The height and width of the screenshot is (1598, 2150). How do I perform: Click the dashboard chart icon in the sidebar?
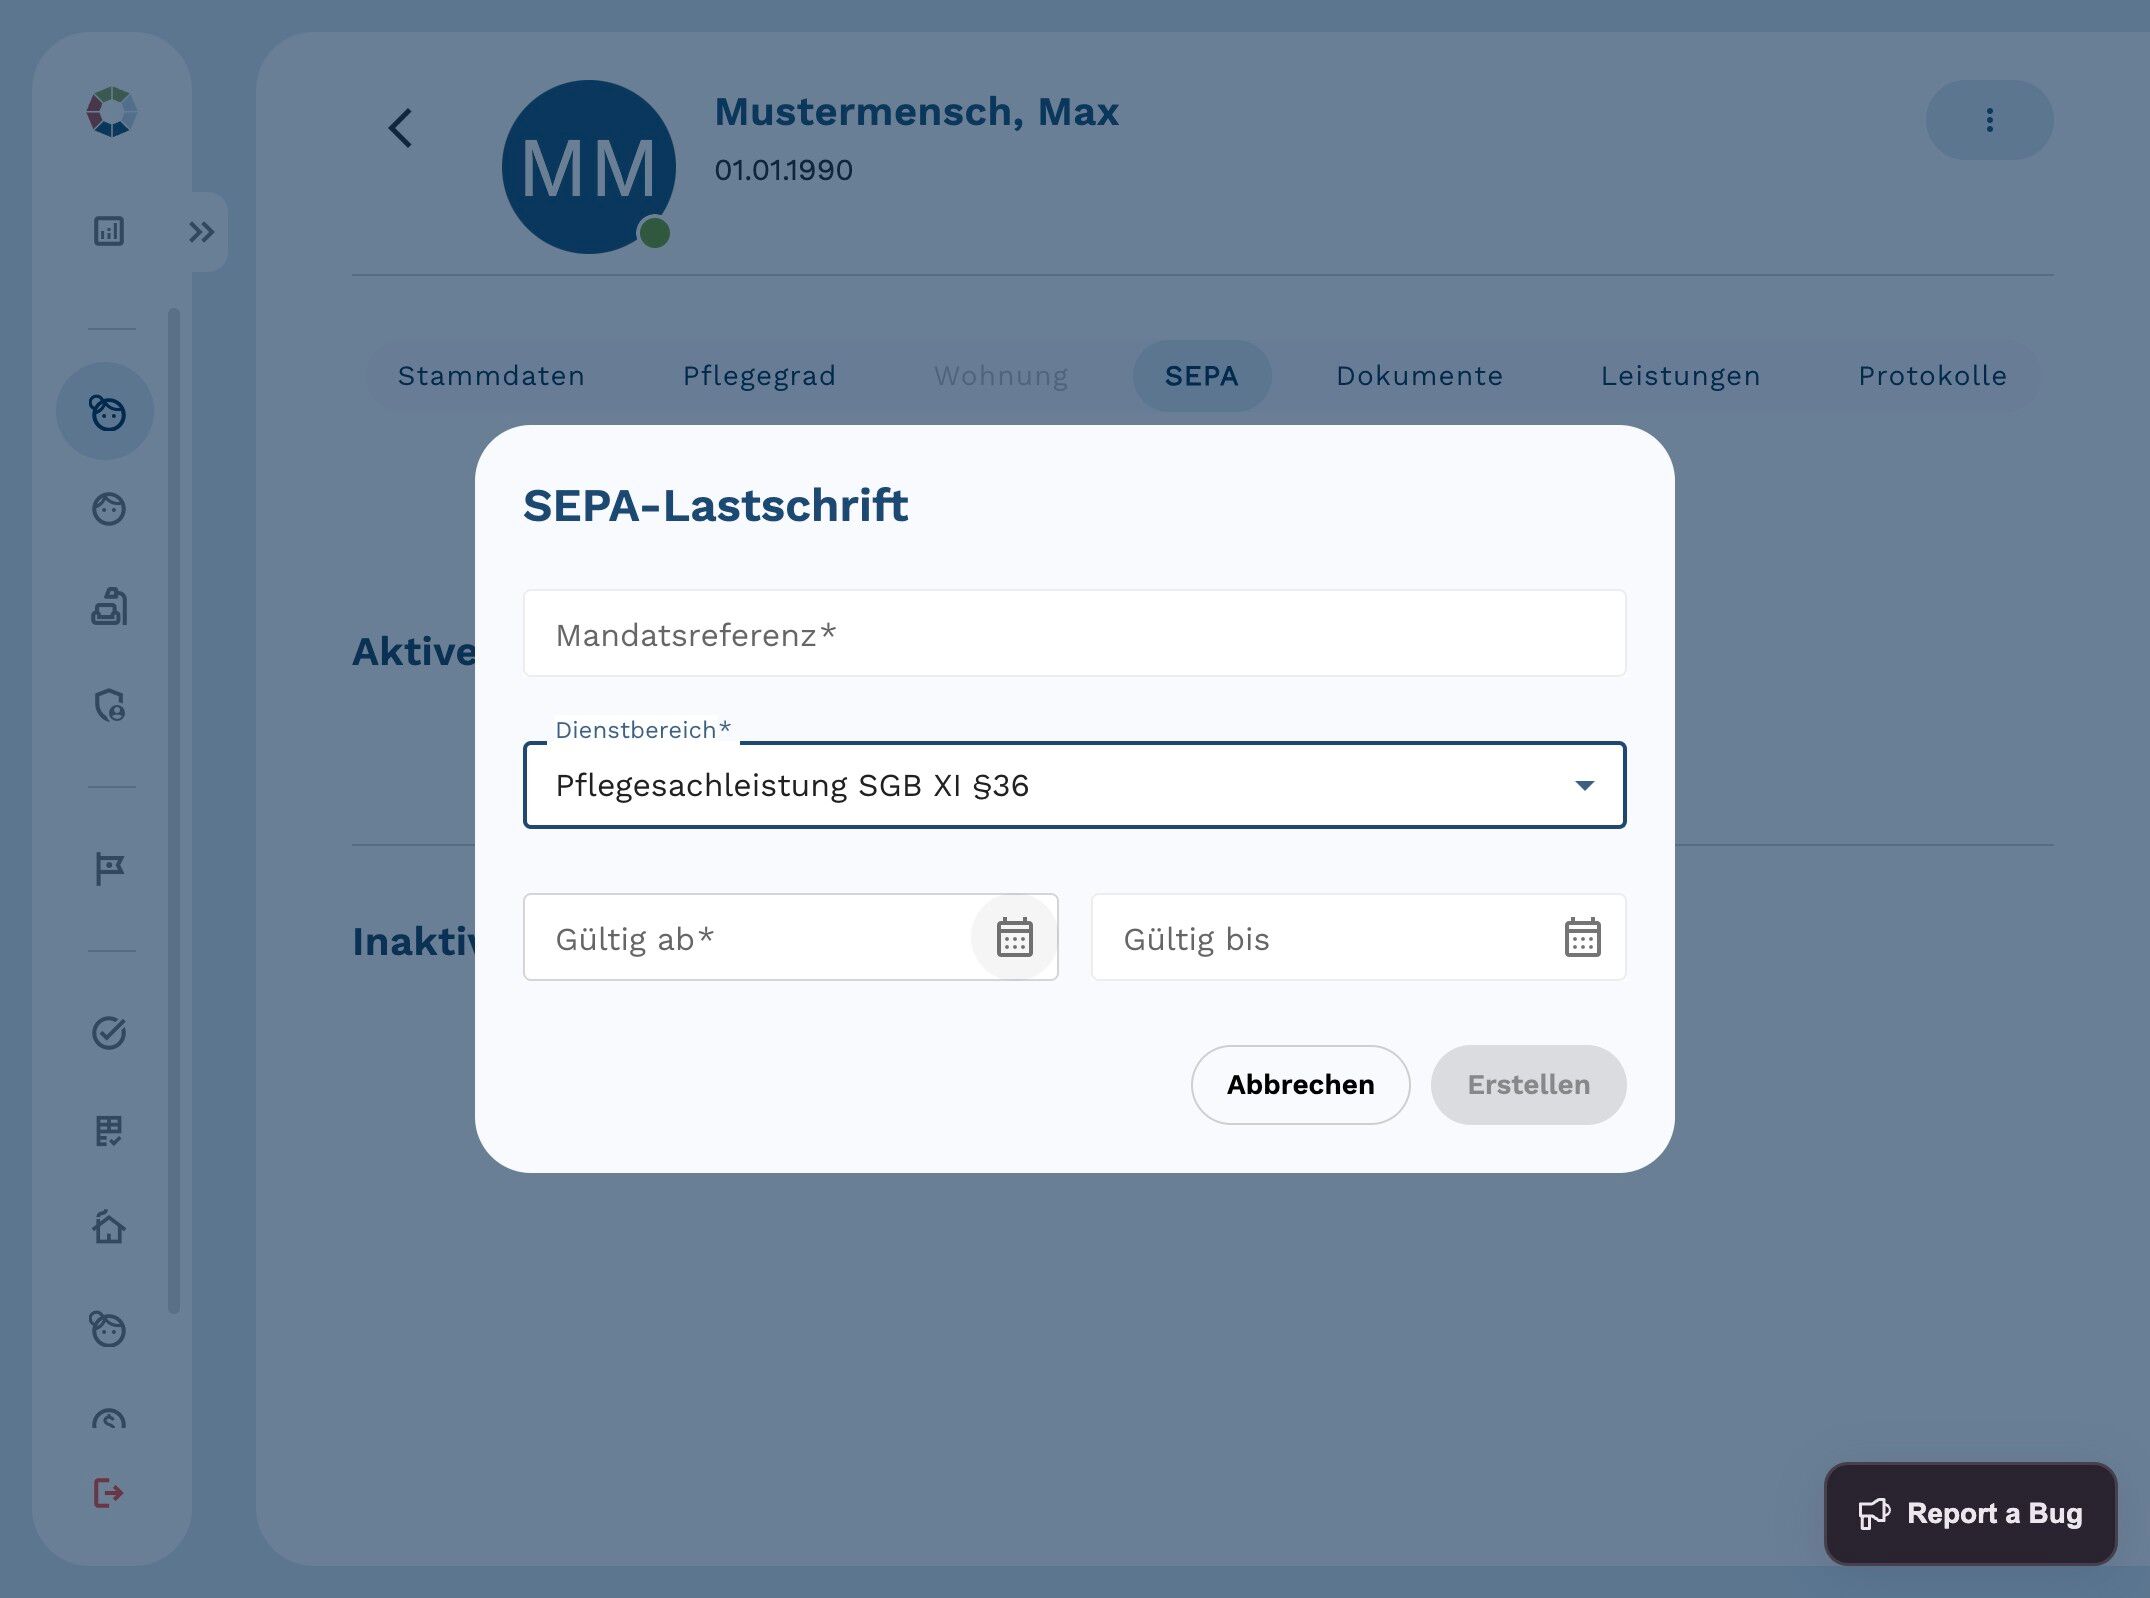pos(109,231)
